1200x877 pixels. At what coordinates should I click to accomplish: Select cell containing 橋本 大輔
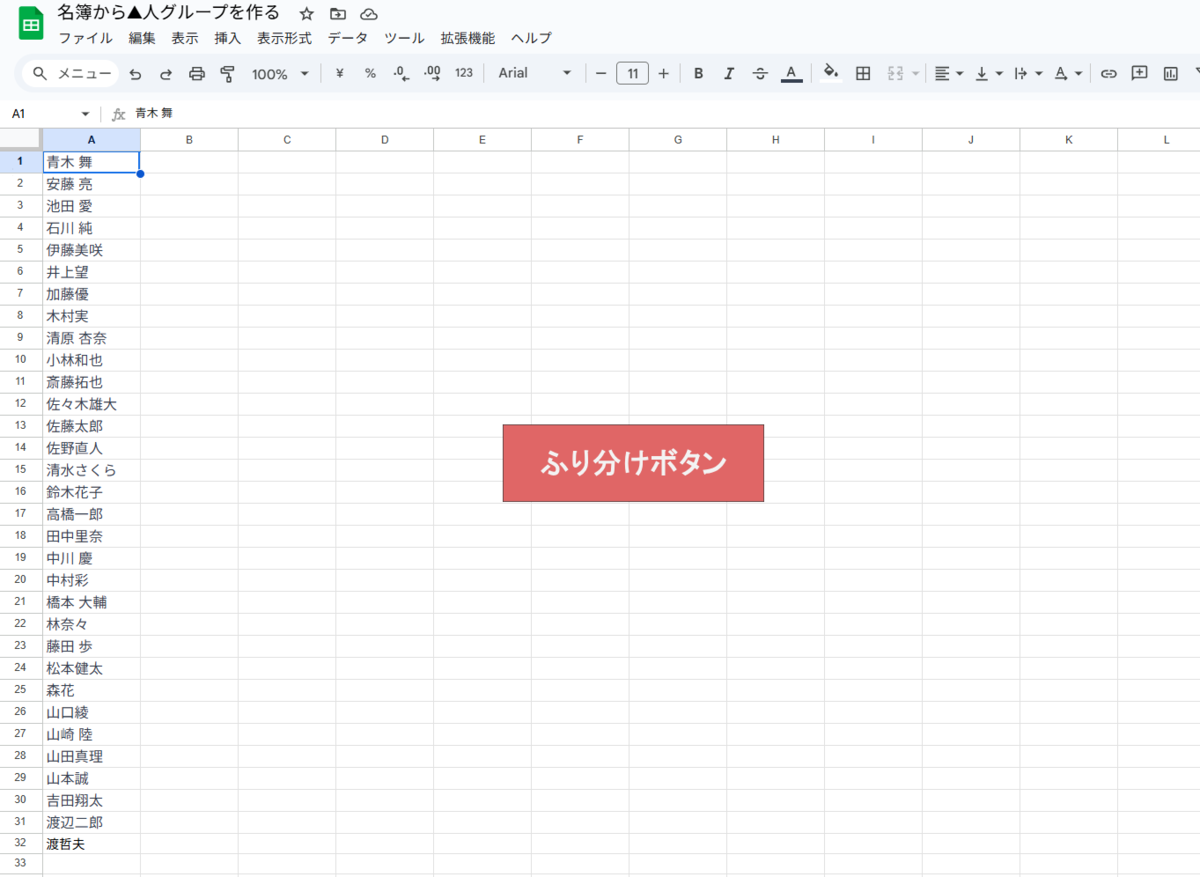pos(91,602)
